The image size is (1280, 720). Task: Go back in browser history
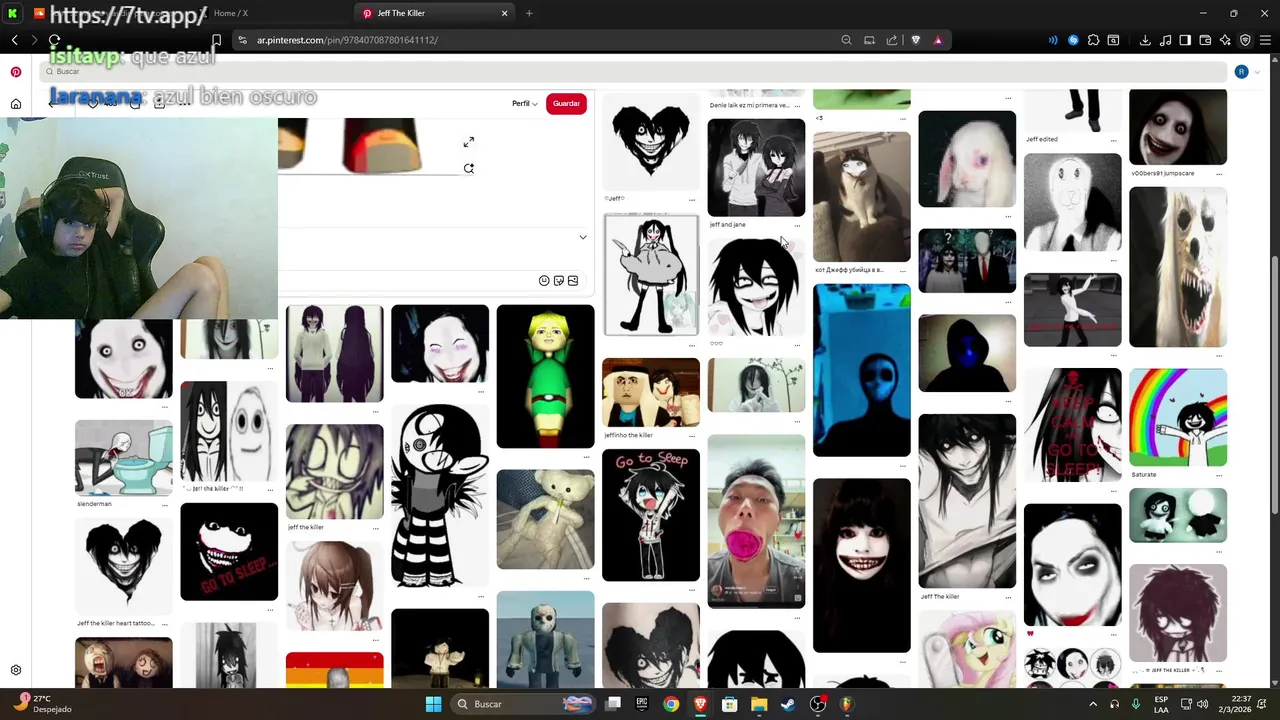[x=14, y=40]
